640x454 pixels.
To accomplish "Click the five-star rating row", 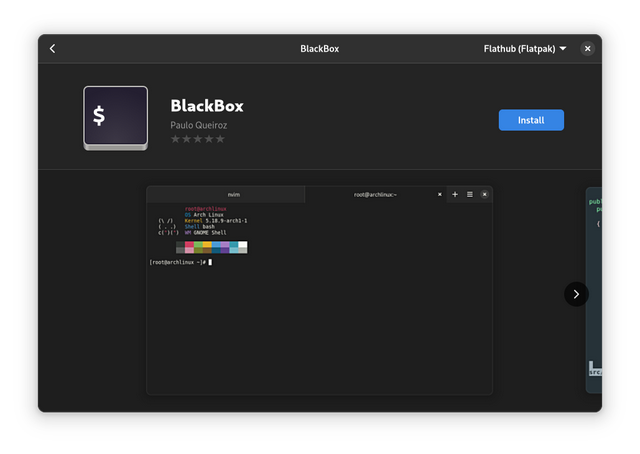I will 198,139.
